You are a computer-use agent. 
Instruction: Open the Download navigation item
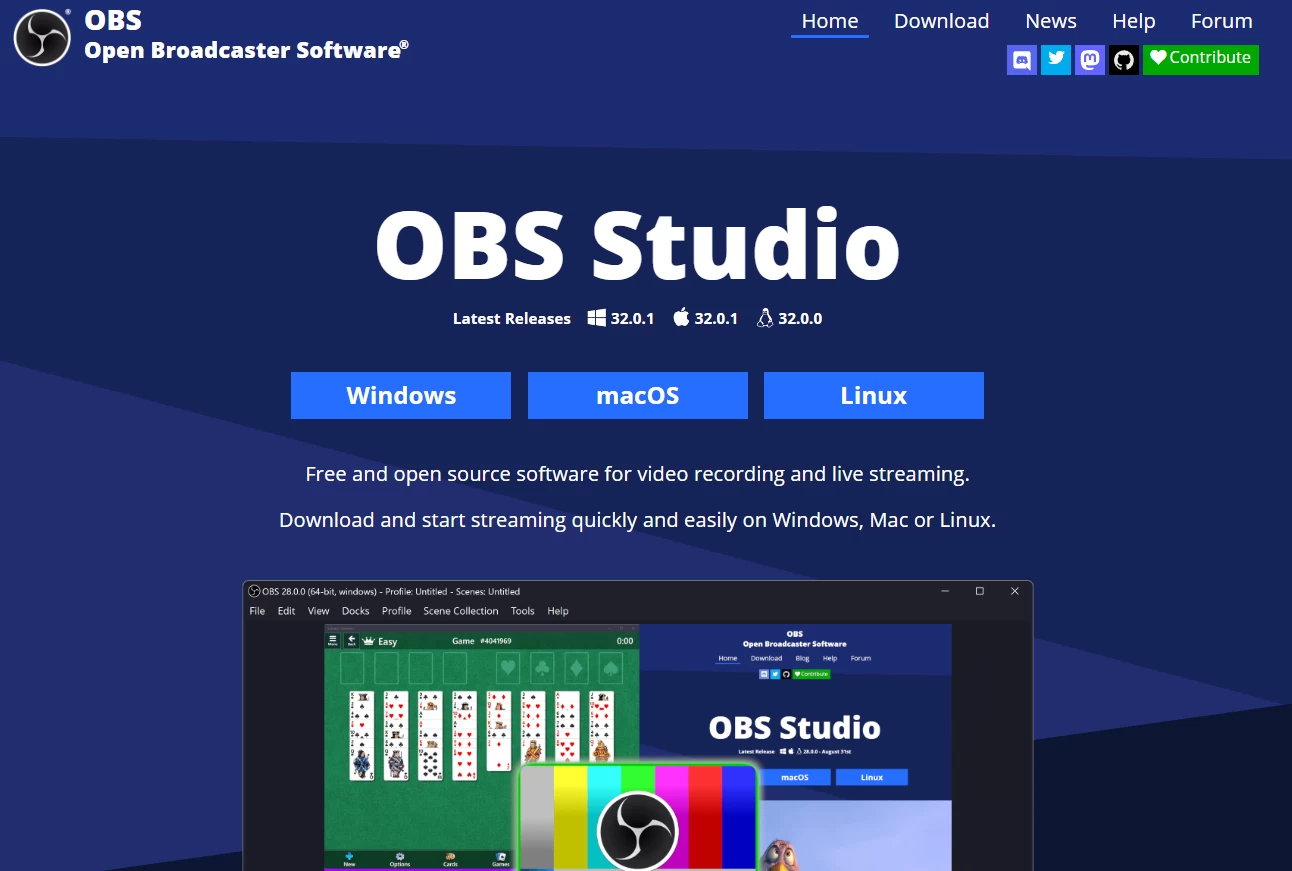(941, 20)
